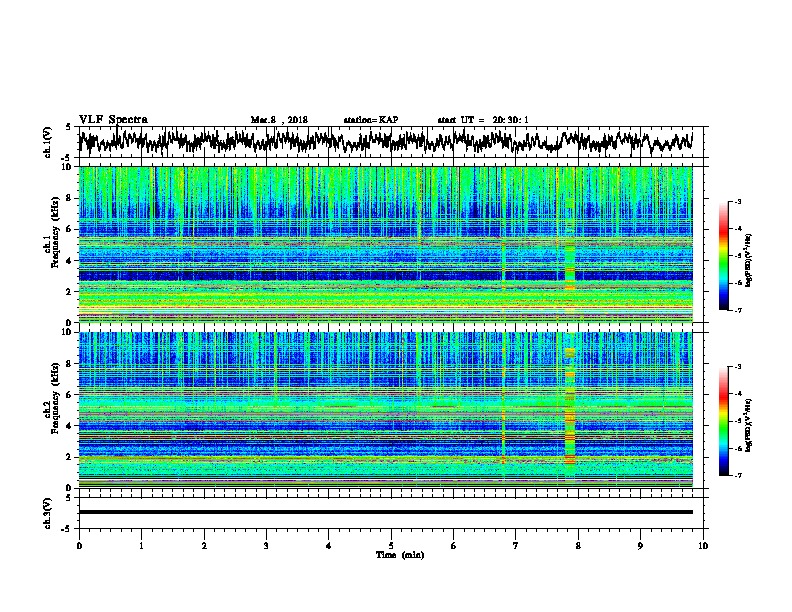Click the ch.1(V) waveform axis label

coord(48,142)
